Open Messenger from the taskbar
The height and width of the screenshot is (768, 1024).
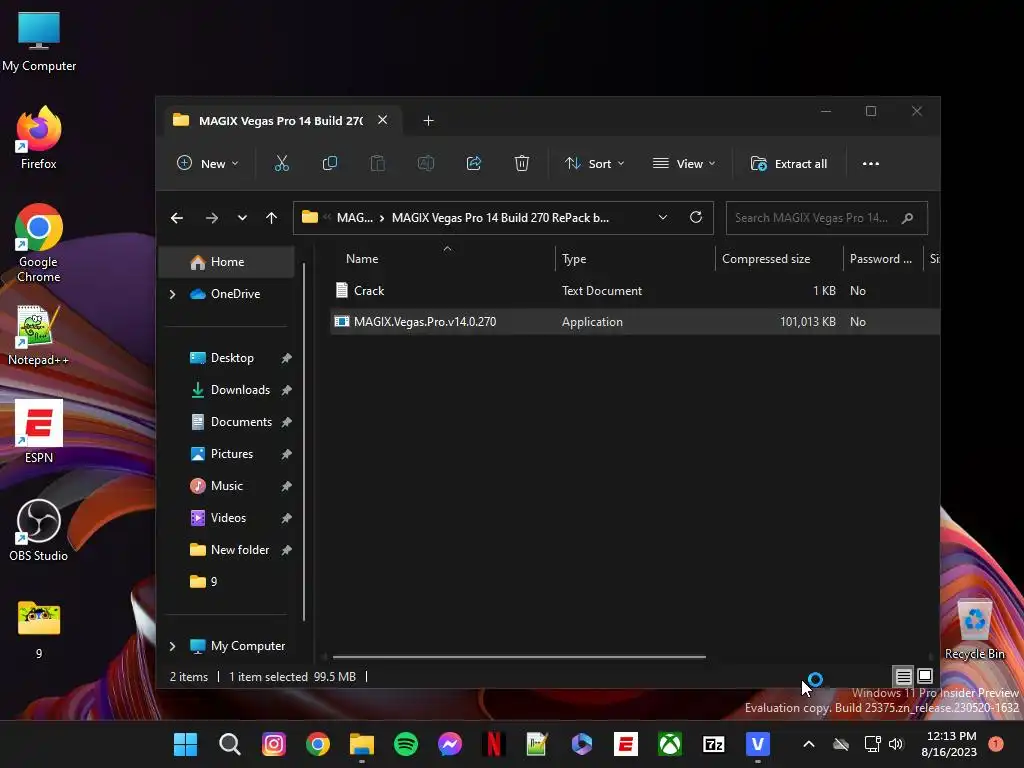(x=449, y=744)
